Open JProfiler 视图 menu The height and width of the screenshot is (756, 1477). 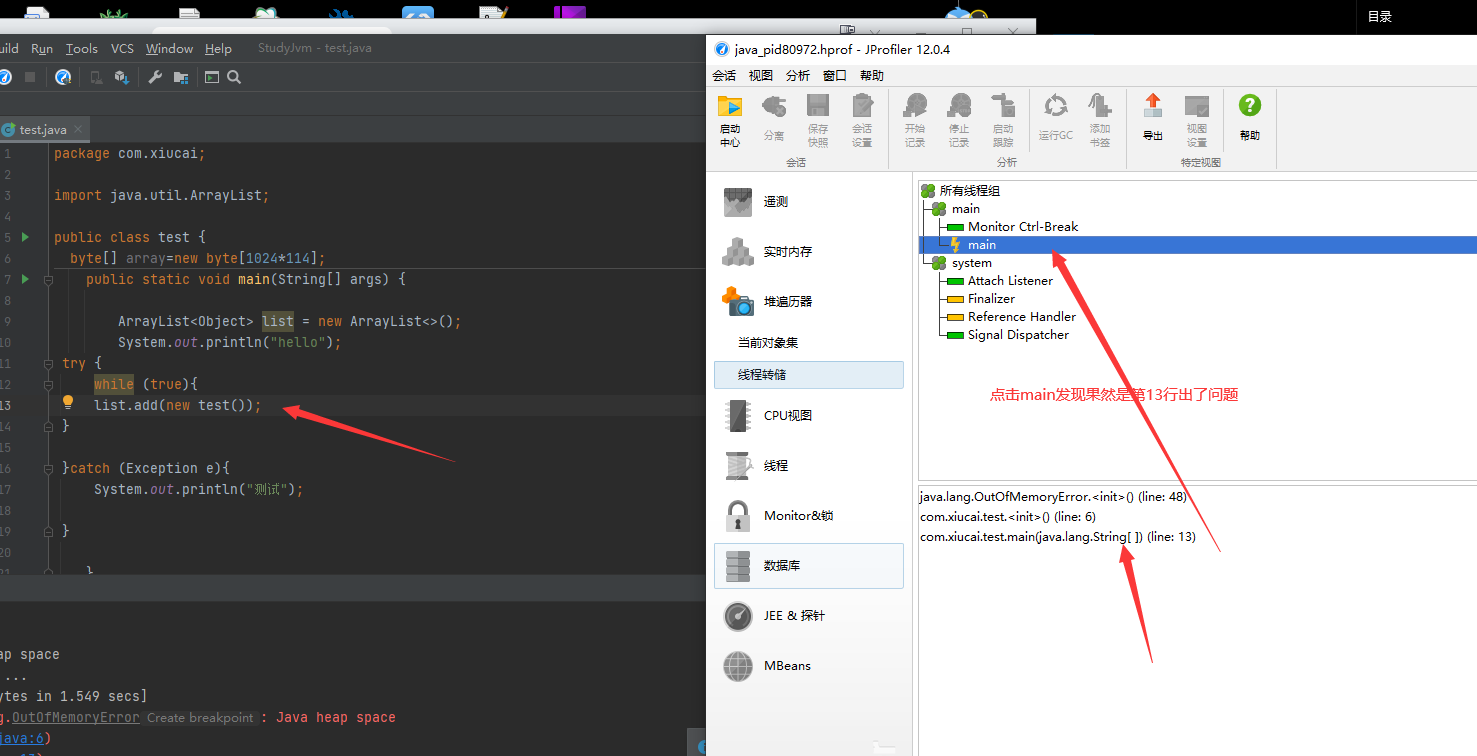click(x=761, y=76)
